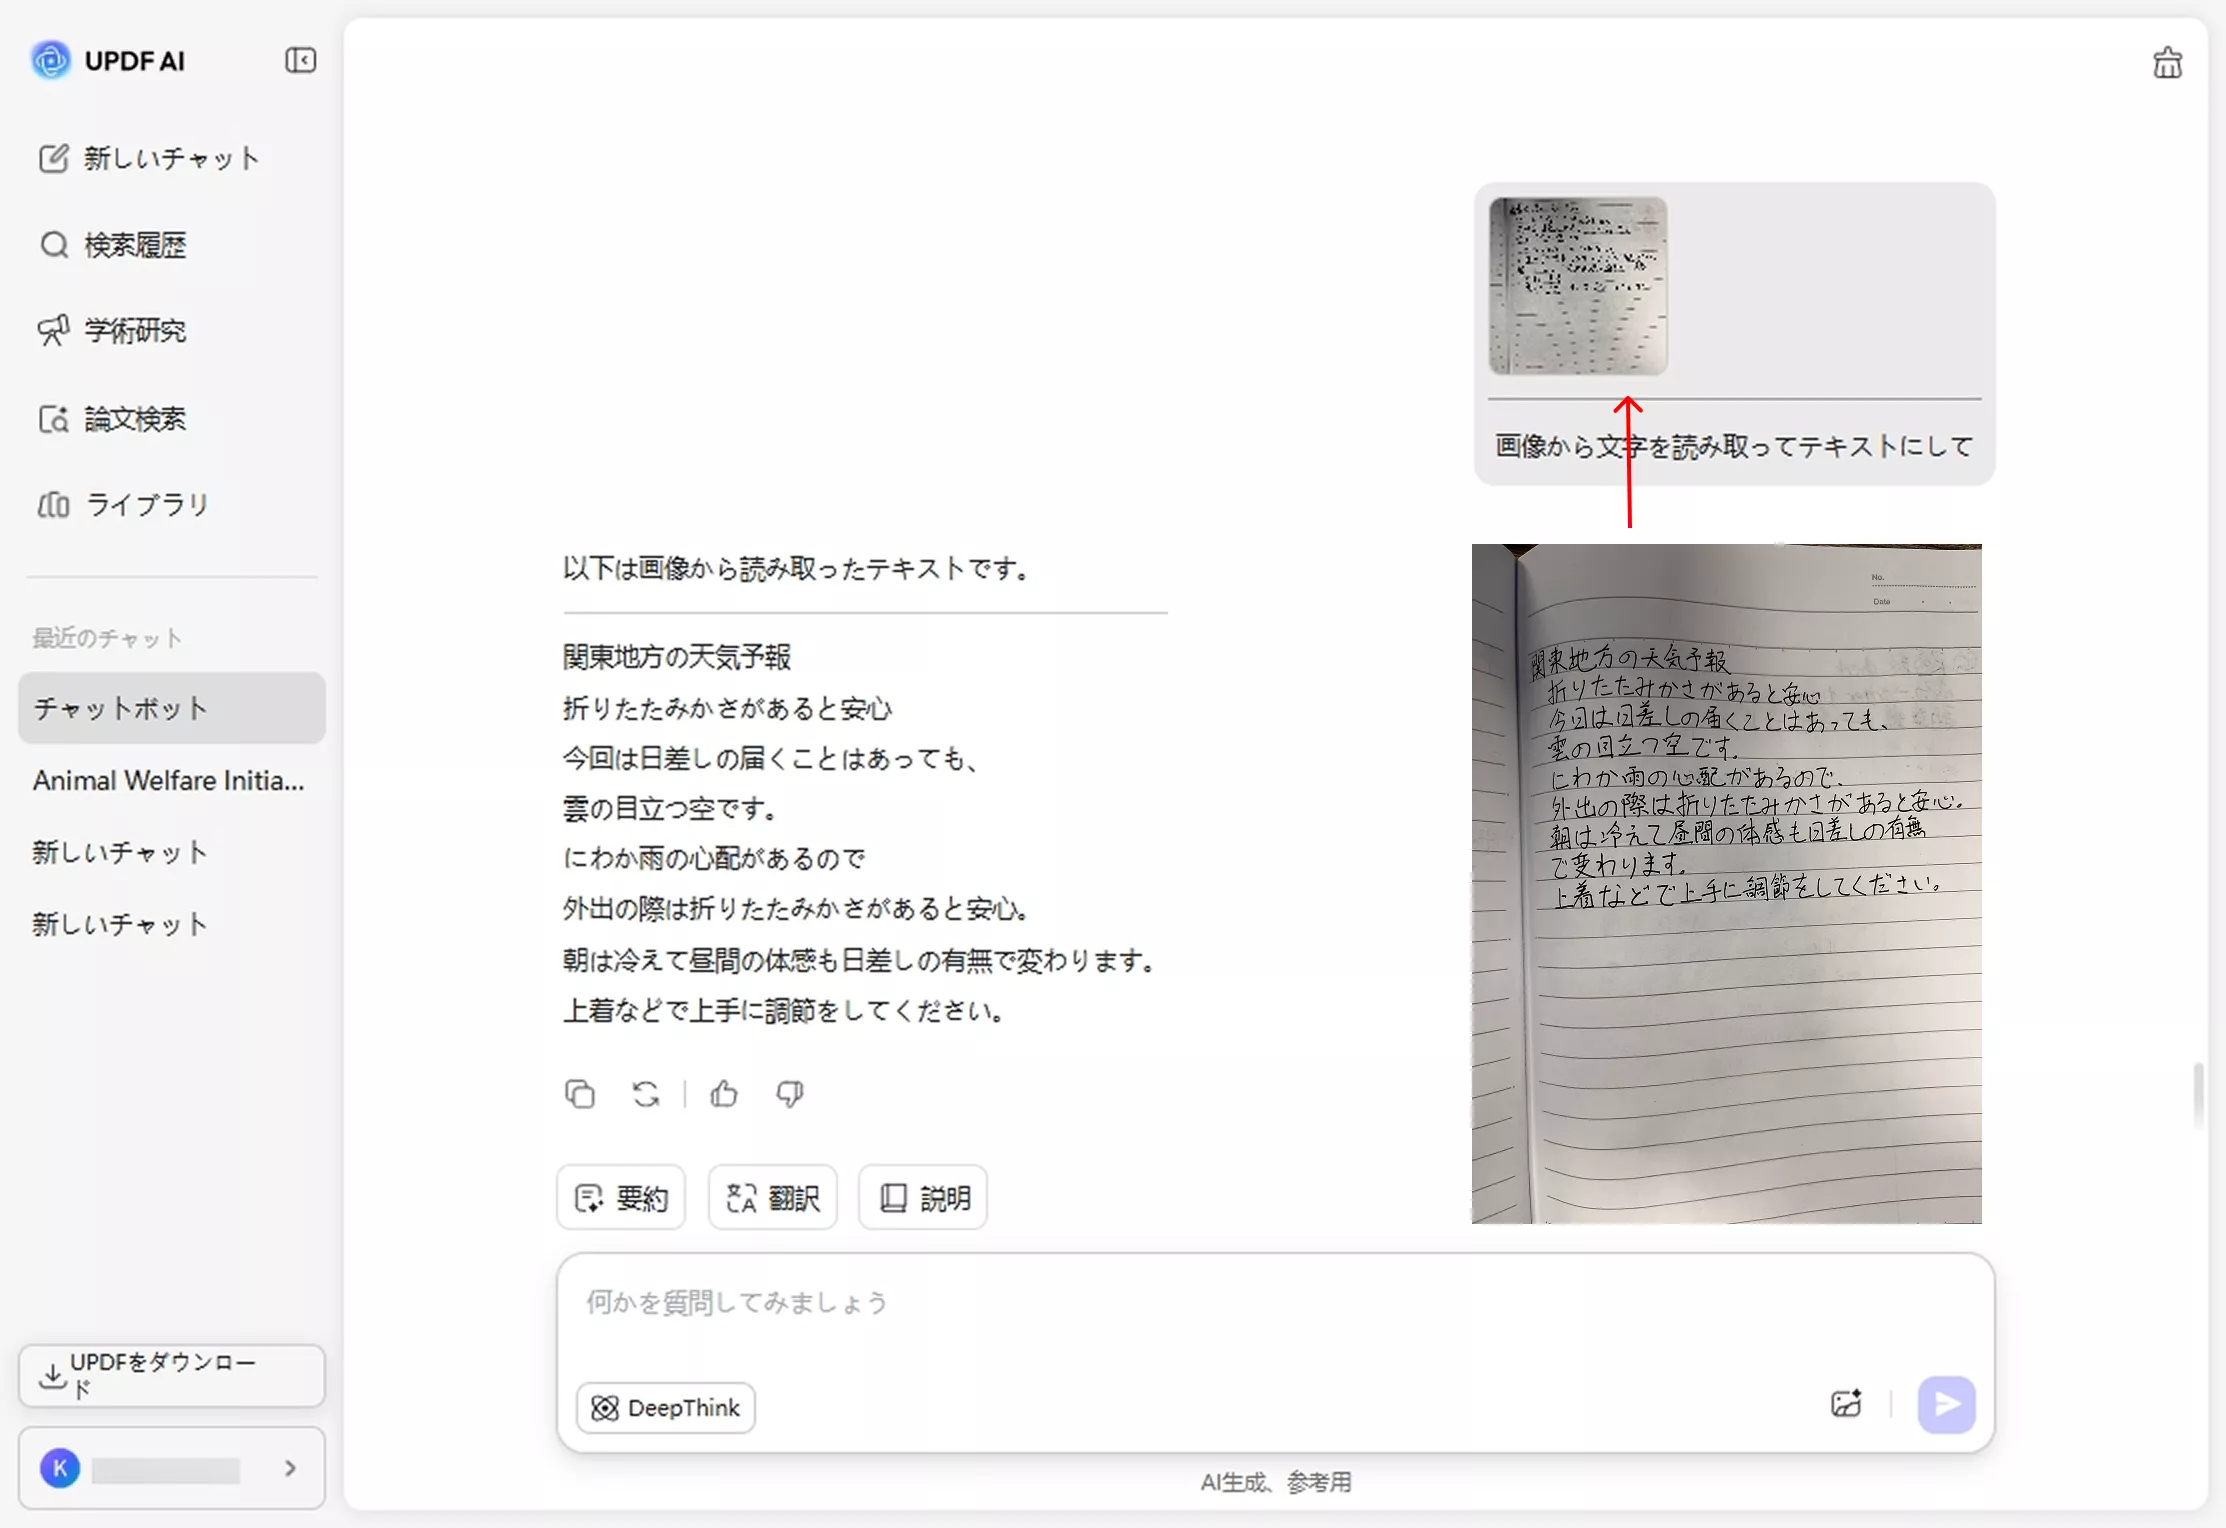Select the Animal Welfare Initia chat

(168, 781)
